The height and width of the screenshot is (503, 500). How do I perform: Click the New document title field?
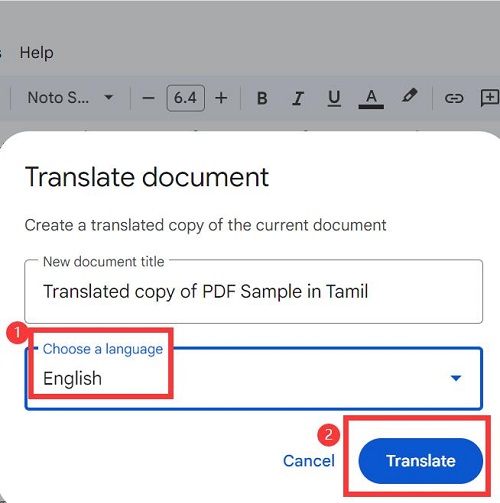(x=253, y=291)
